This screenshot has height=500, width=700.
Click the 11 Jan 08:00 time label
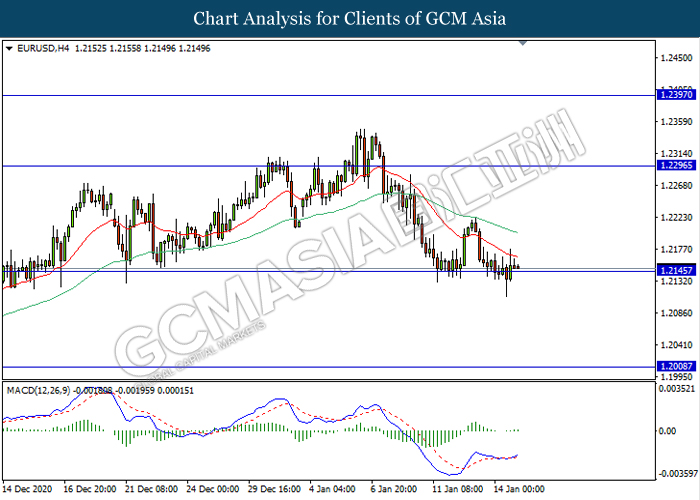[458, 489]
